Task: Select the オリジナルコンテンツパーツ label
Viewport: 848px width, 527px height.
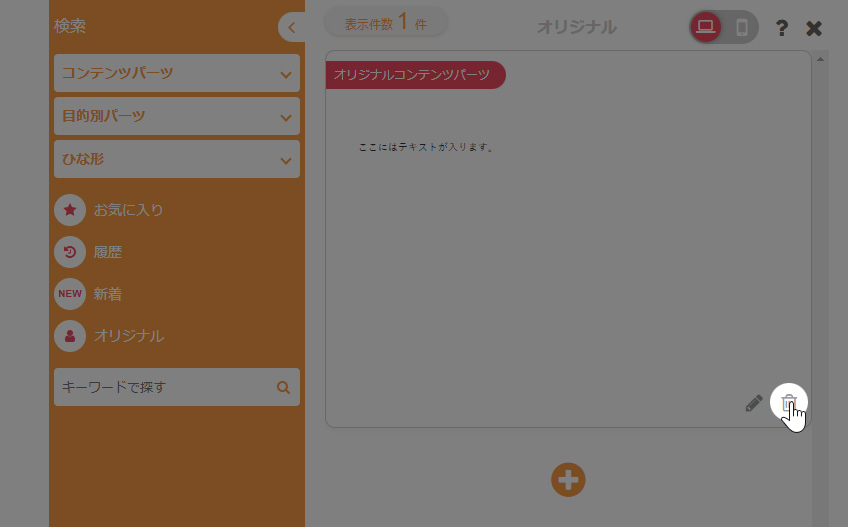Action: (413, 75)
